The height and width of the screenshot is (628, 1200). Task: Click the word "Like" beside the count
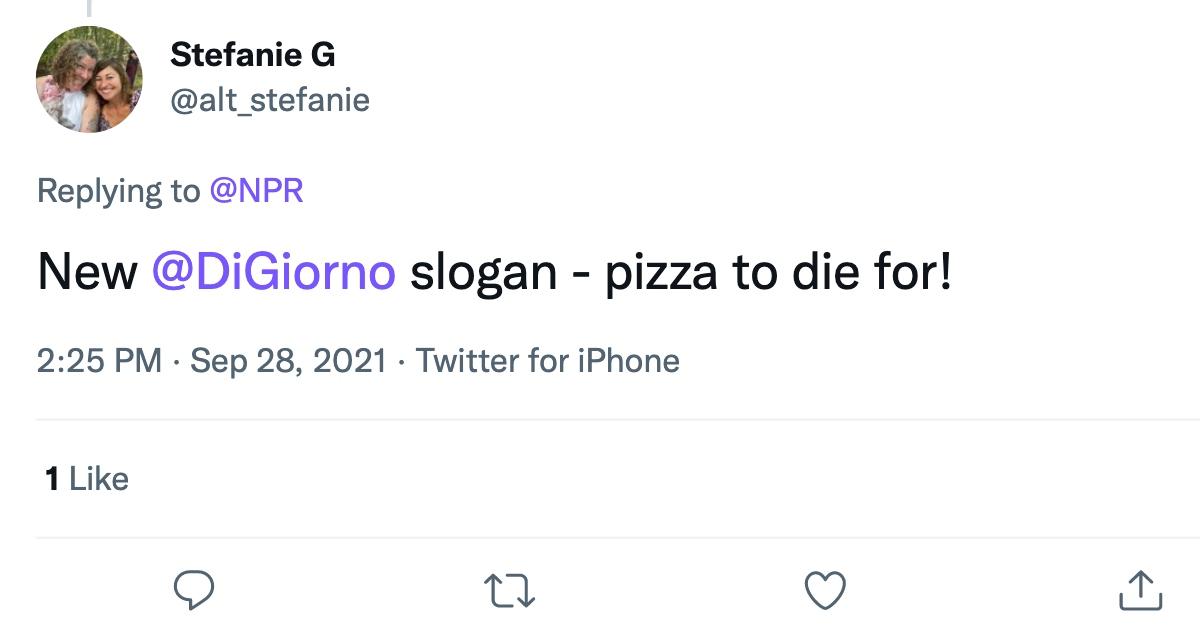tap(99, 479)
